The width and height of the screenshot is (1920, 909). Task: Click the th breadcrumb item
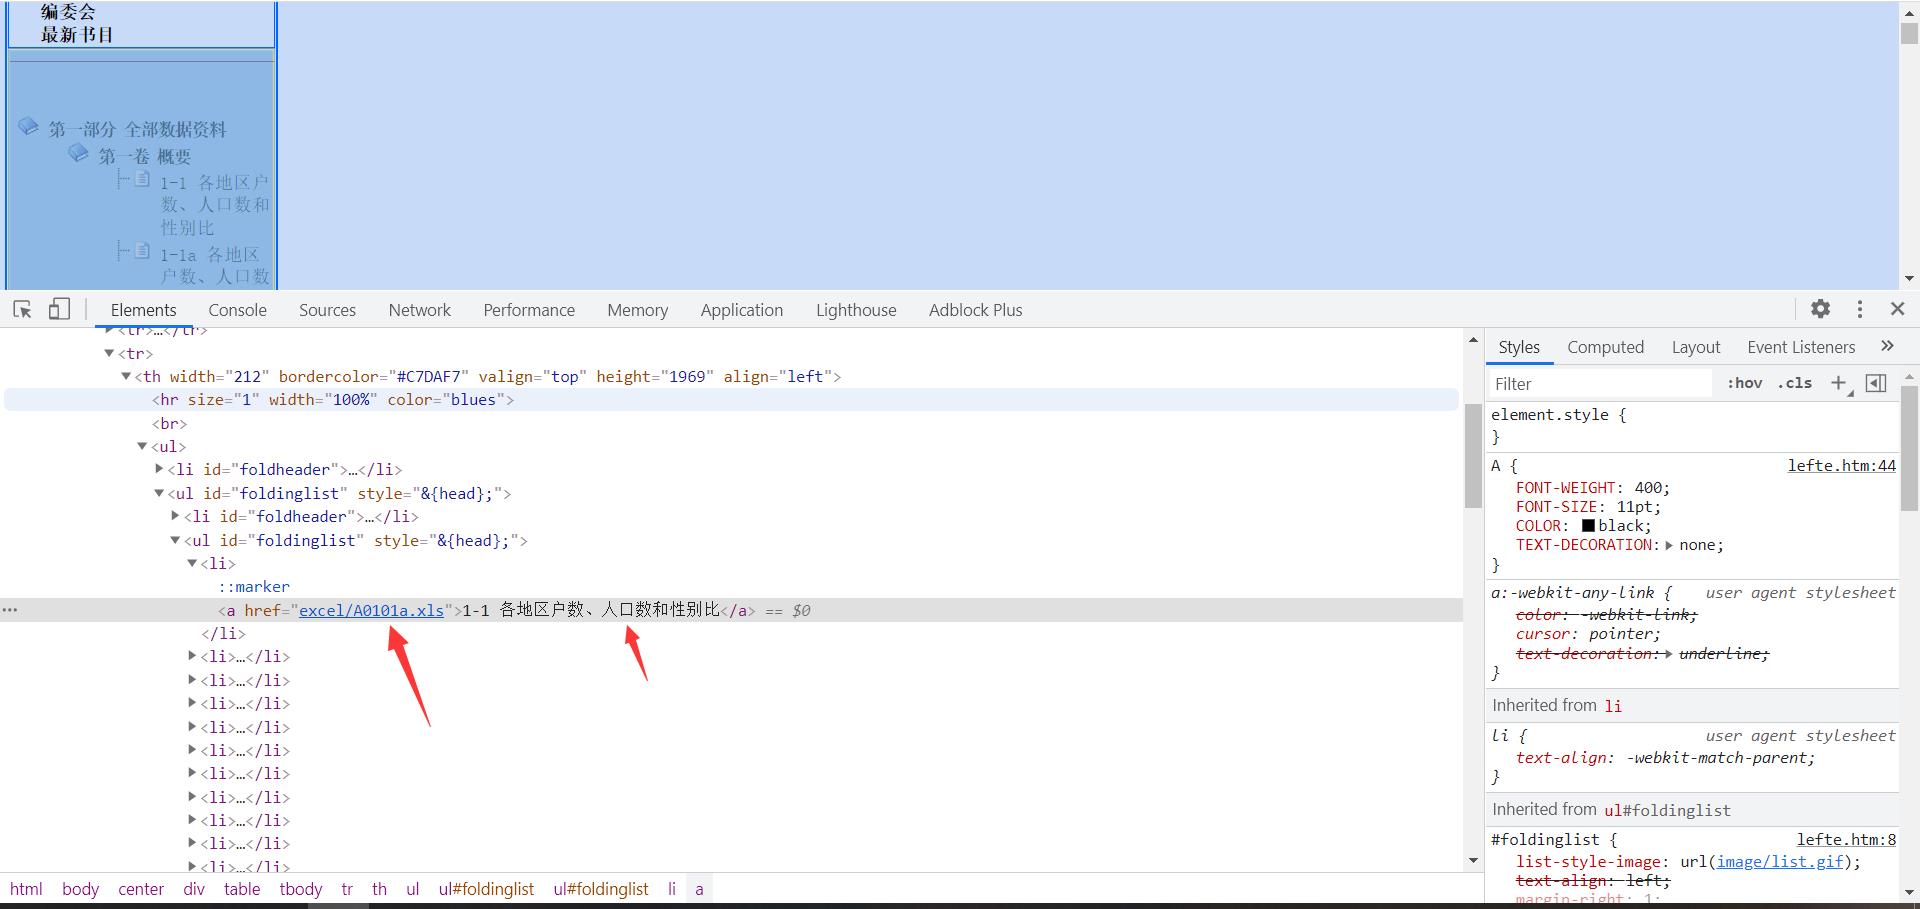[x=379, y=889]
